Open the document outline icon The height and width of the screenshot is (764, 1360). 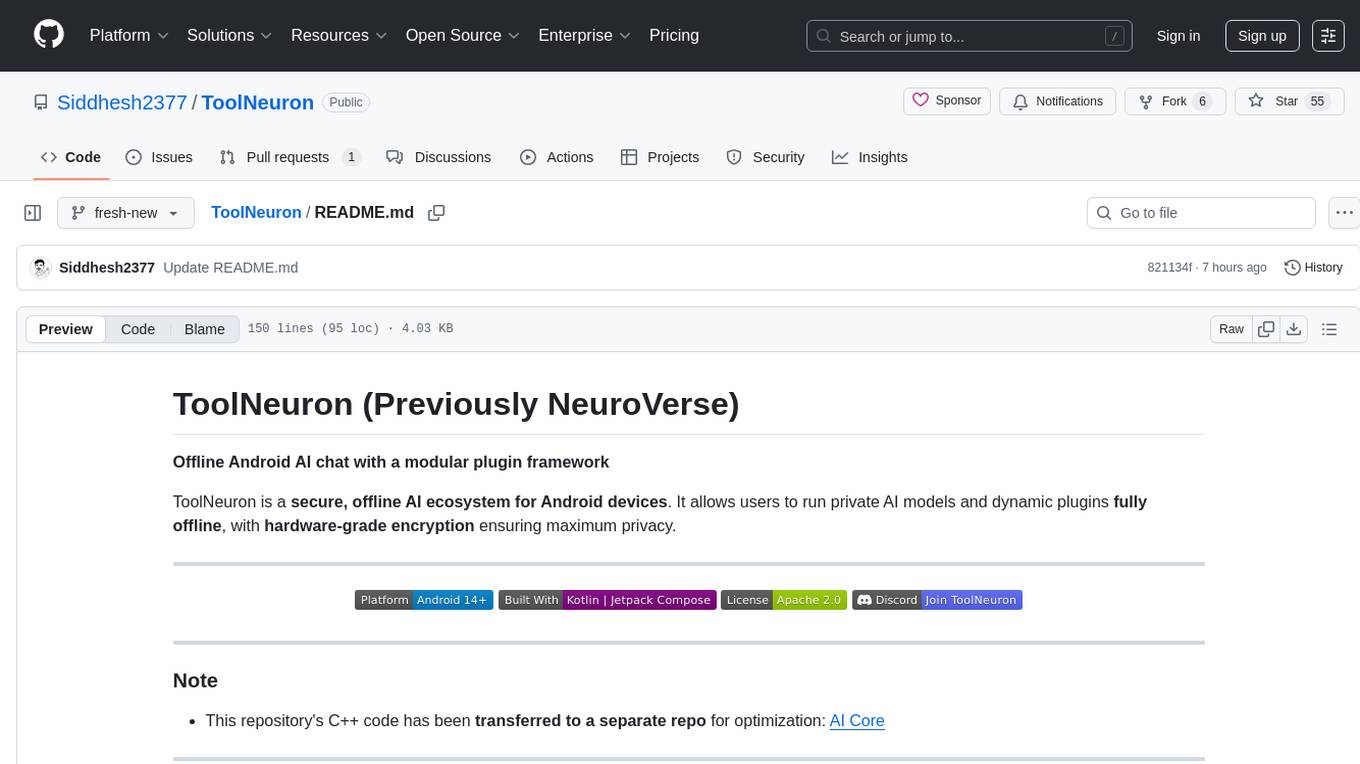(x=1329, y=329)
